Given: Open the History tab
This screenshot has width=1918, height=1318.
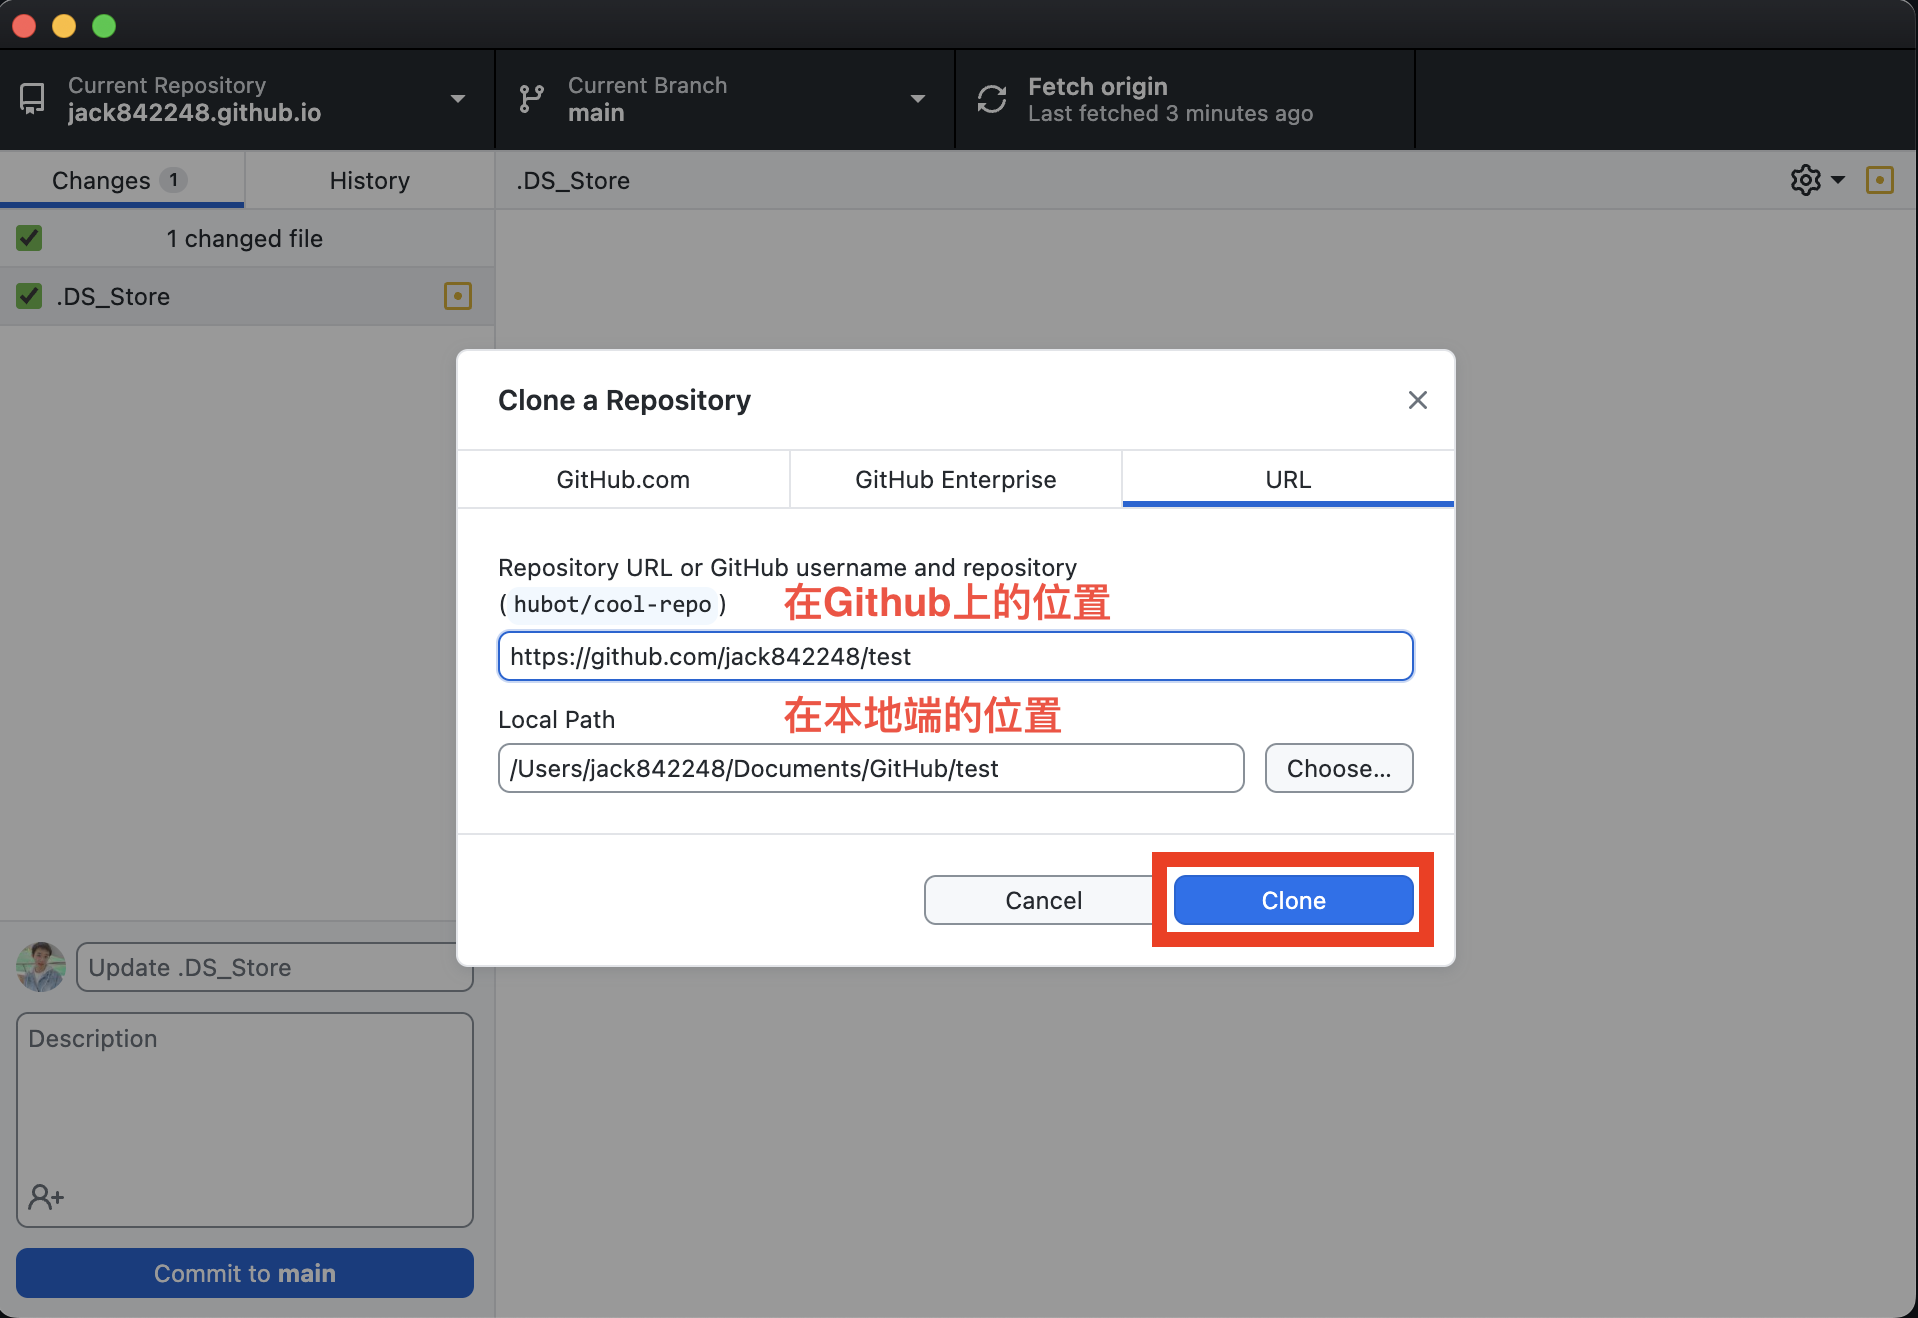Looking at the screenshot, I should [370, 180].
